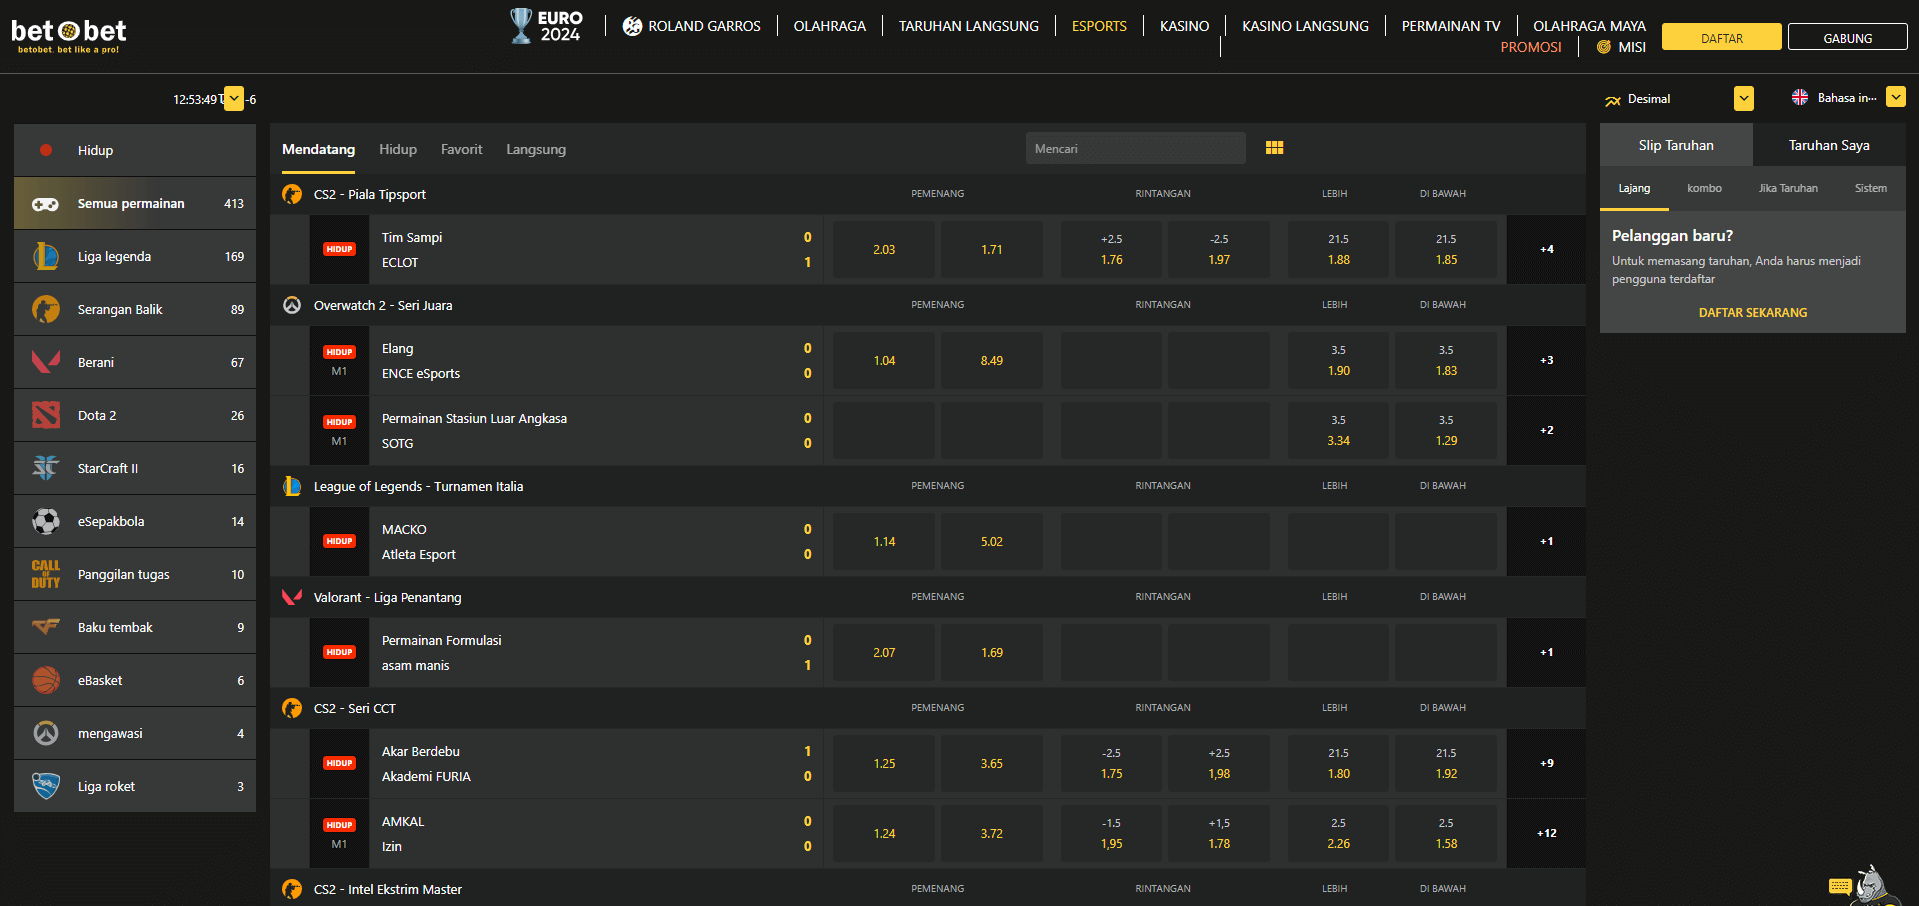Screen dimensions: 1919x906
Task: Click the mengawasi Overwatch icon
Action: click(x=45, y=733)
